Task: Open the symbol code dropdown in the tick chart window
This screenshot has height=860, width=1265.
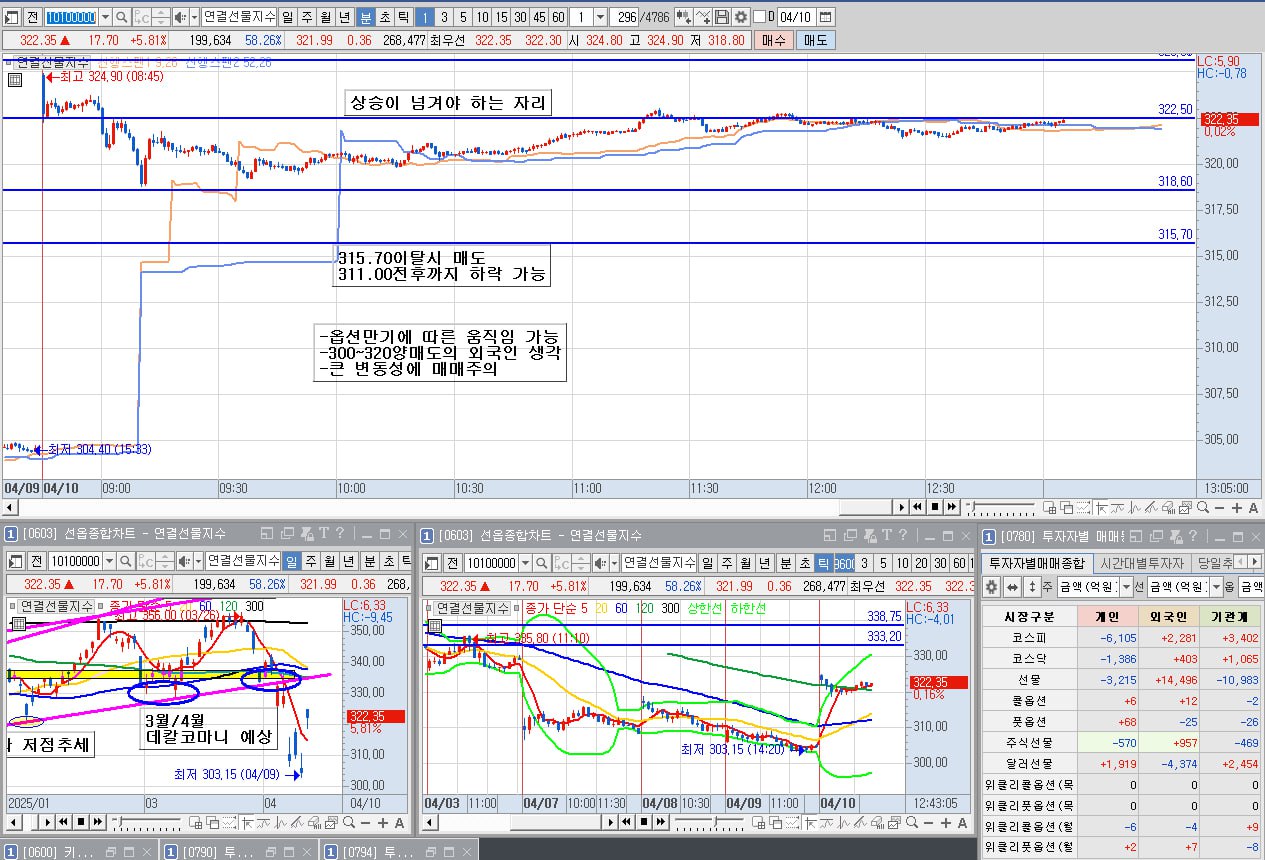Action: click(x=527, y=563)
